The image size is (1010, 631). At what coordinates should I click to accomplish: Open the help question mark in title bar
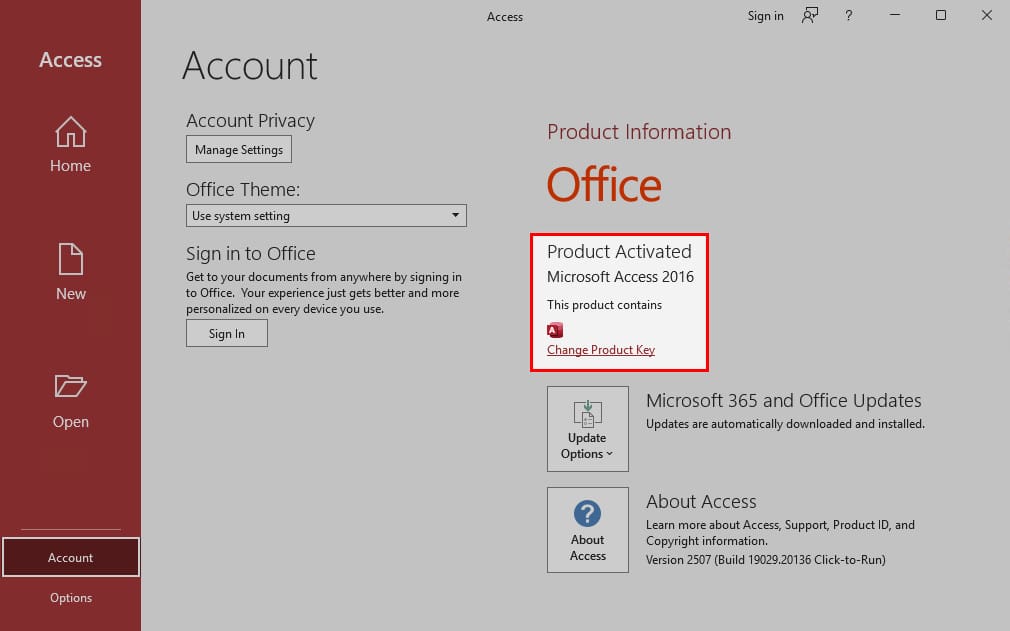point(848,15)
